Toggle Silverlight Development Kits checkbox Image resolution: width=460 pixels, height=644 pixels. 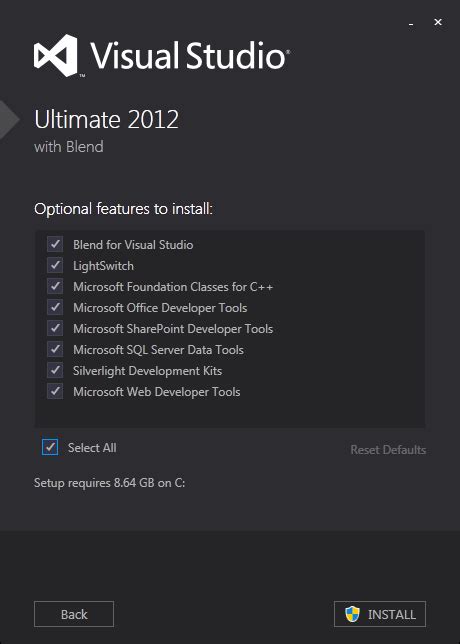pos(55,370)
